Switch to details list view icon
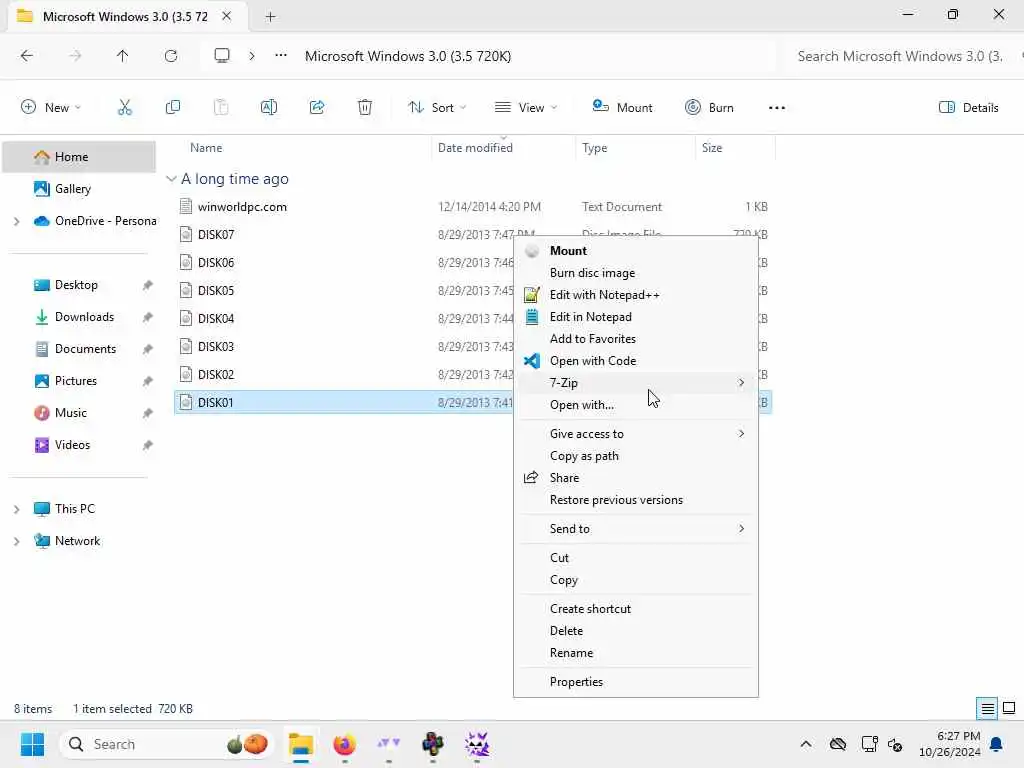The image size is (1024, 768). (x=987, y=709)
